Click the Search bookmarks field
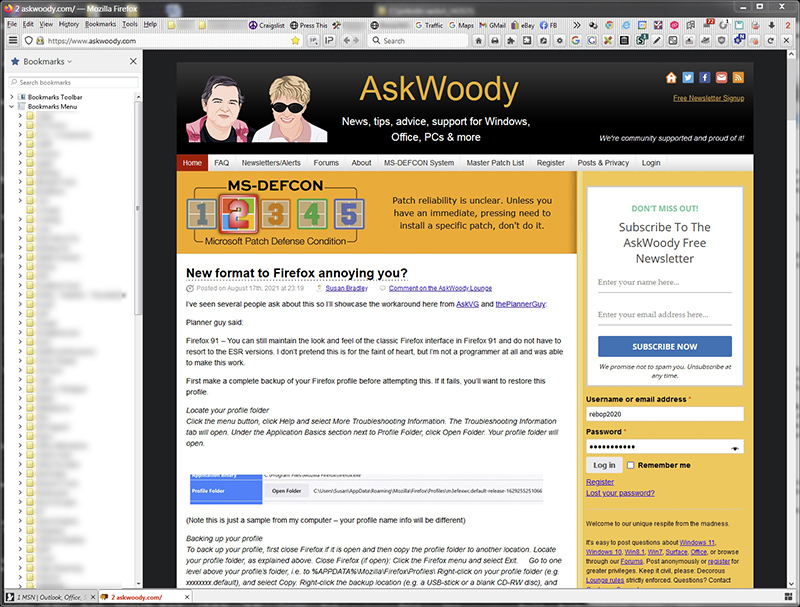The width and height of the screenshot is (800, 607). coord(70,82)
